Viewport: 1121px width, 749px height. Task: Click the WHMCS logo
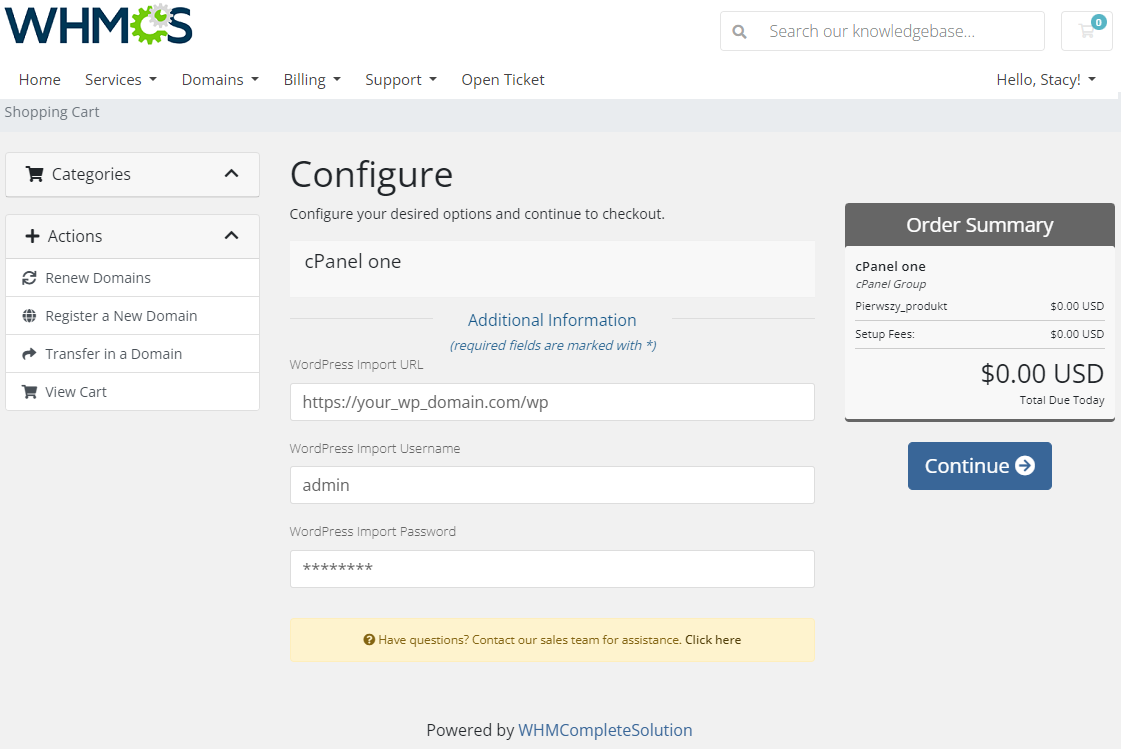click(x=97, y=27)
